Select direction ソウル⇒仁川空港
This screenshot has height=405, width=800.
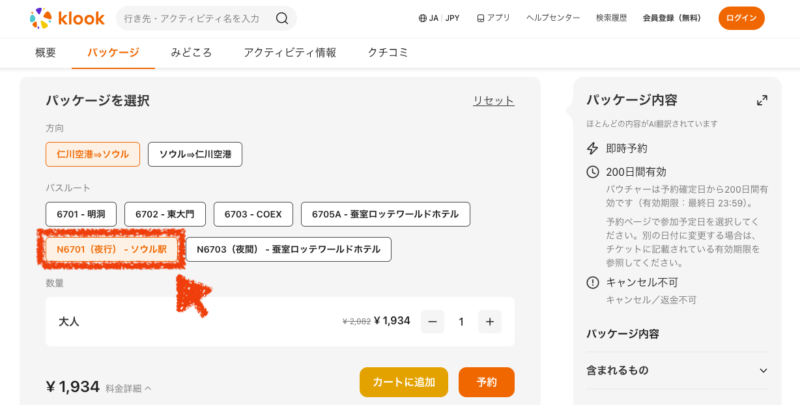pos(195,154)
